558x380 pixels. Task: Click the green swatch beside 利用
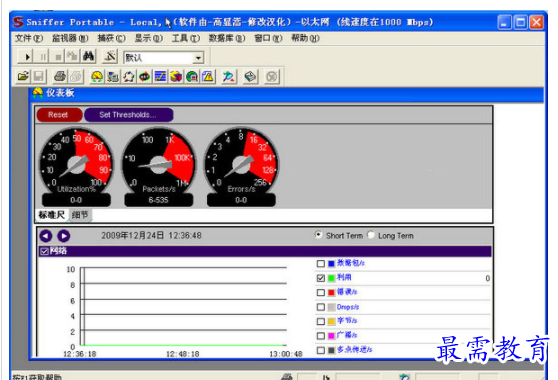tap(331, 278)
